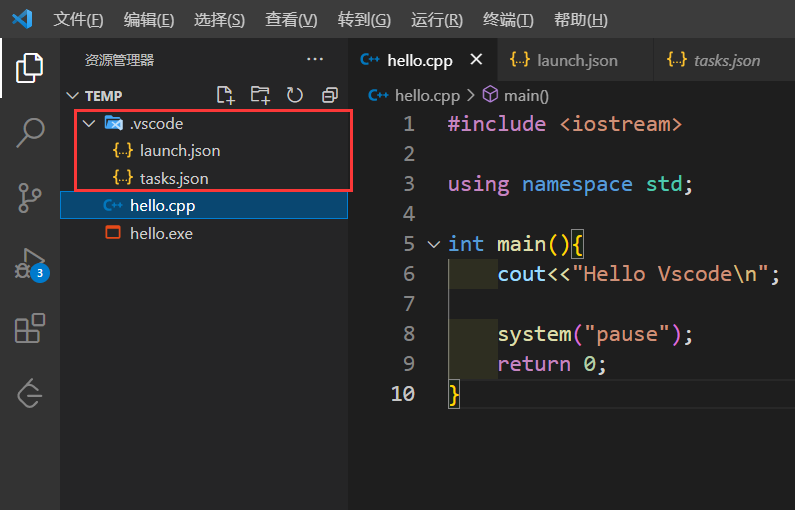The height and width of the screenshot is (510, 795).
Task: Collapse the TEMP workspace section
Action: click(x=73, y=95)
